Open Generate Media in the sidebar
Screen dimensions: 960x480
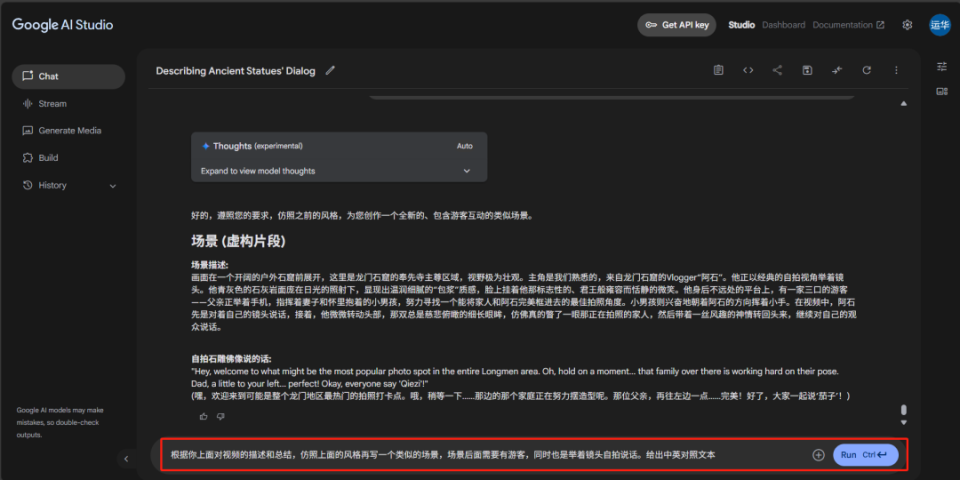(68, 131)
